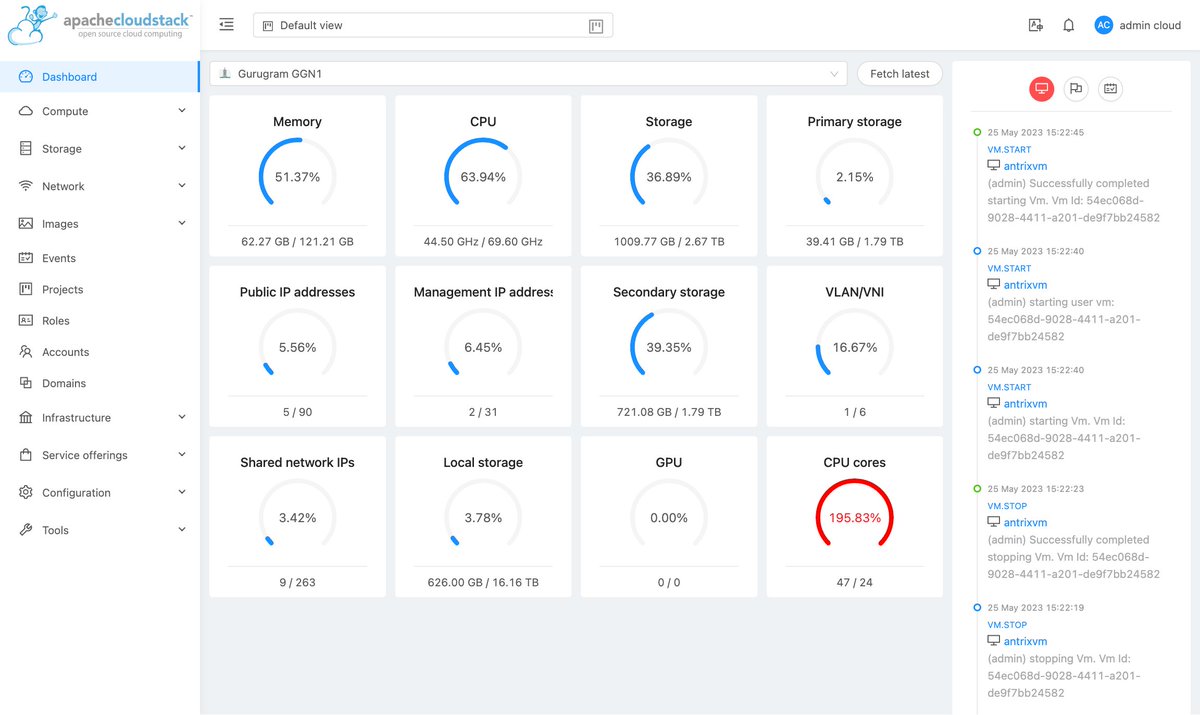Toggle the red VM status filter
This screenshot has height=715, width=1200.
tap(1041, 89)
